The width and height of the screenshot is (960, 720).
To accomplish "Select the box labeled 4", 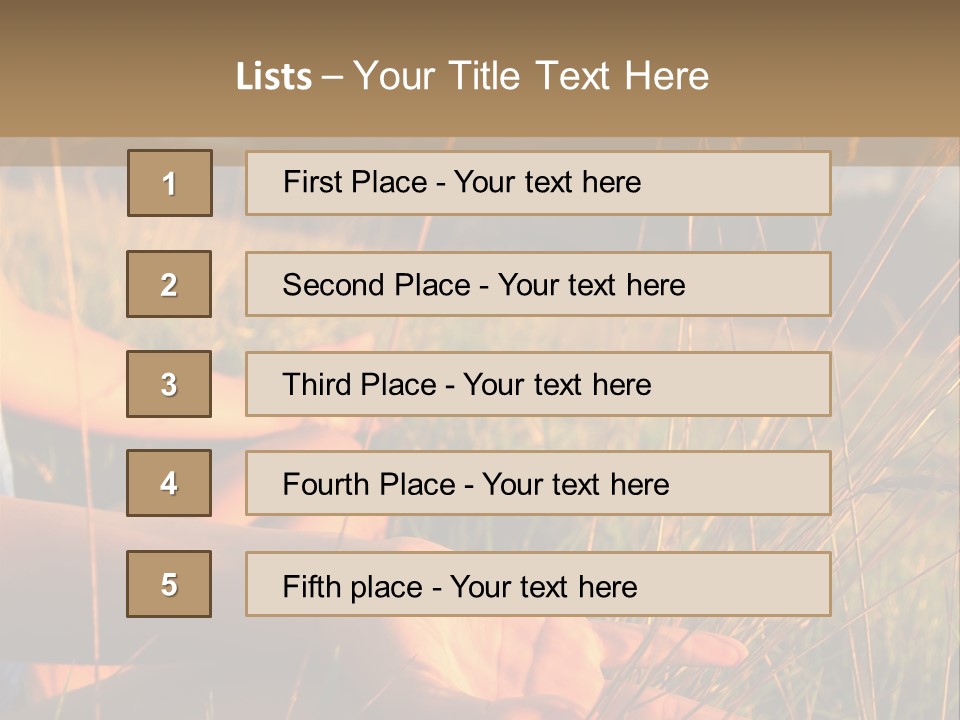I will 169,483.
